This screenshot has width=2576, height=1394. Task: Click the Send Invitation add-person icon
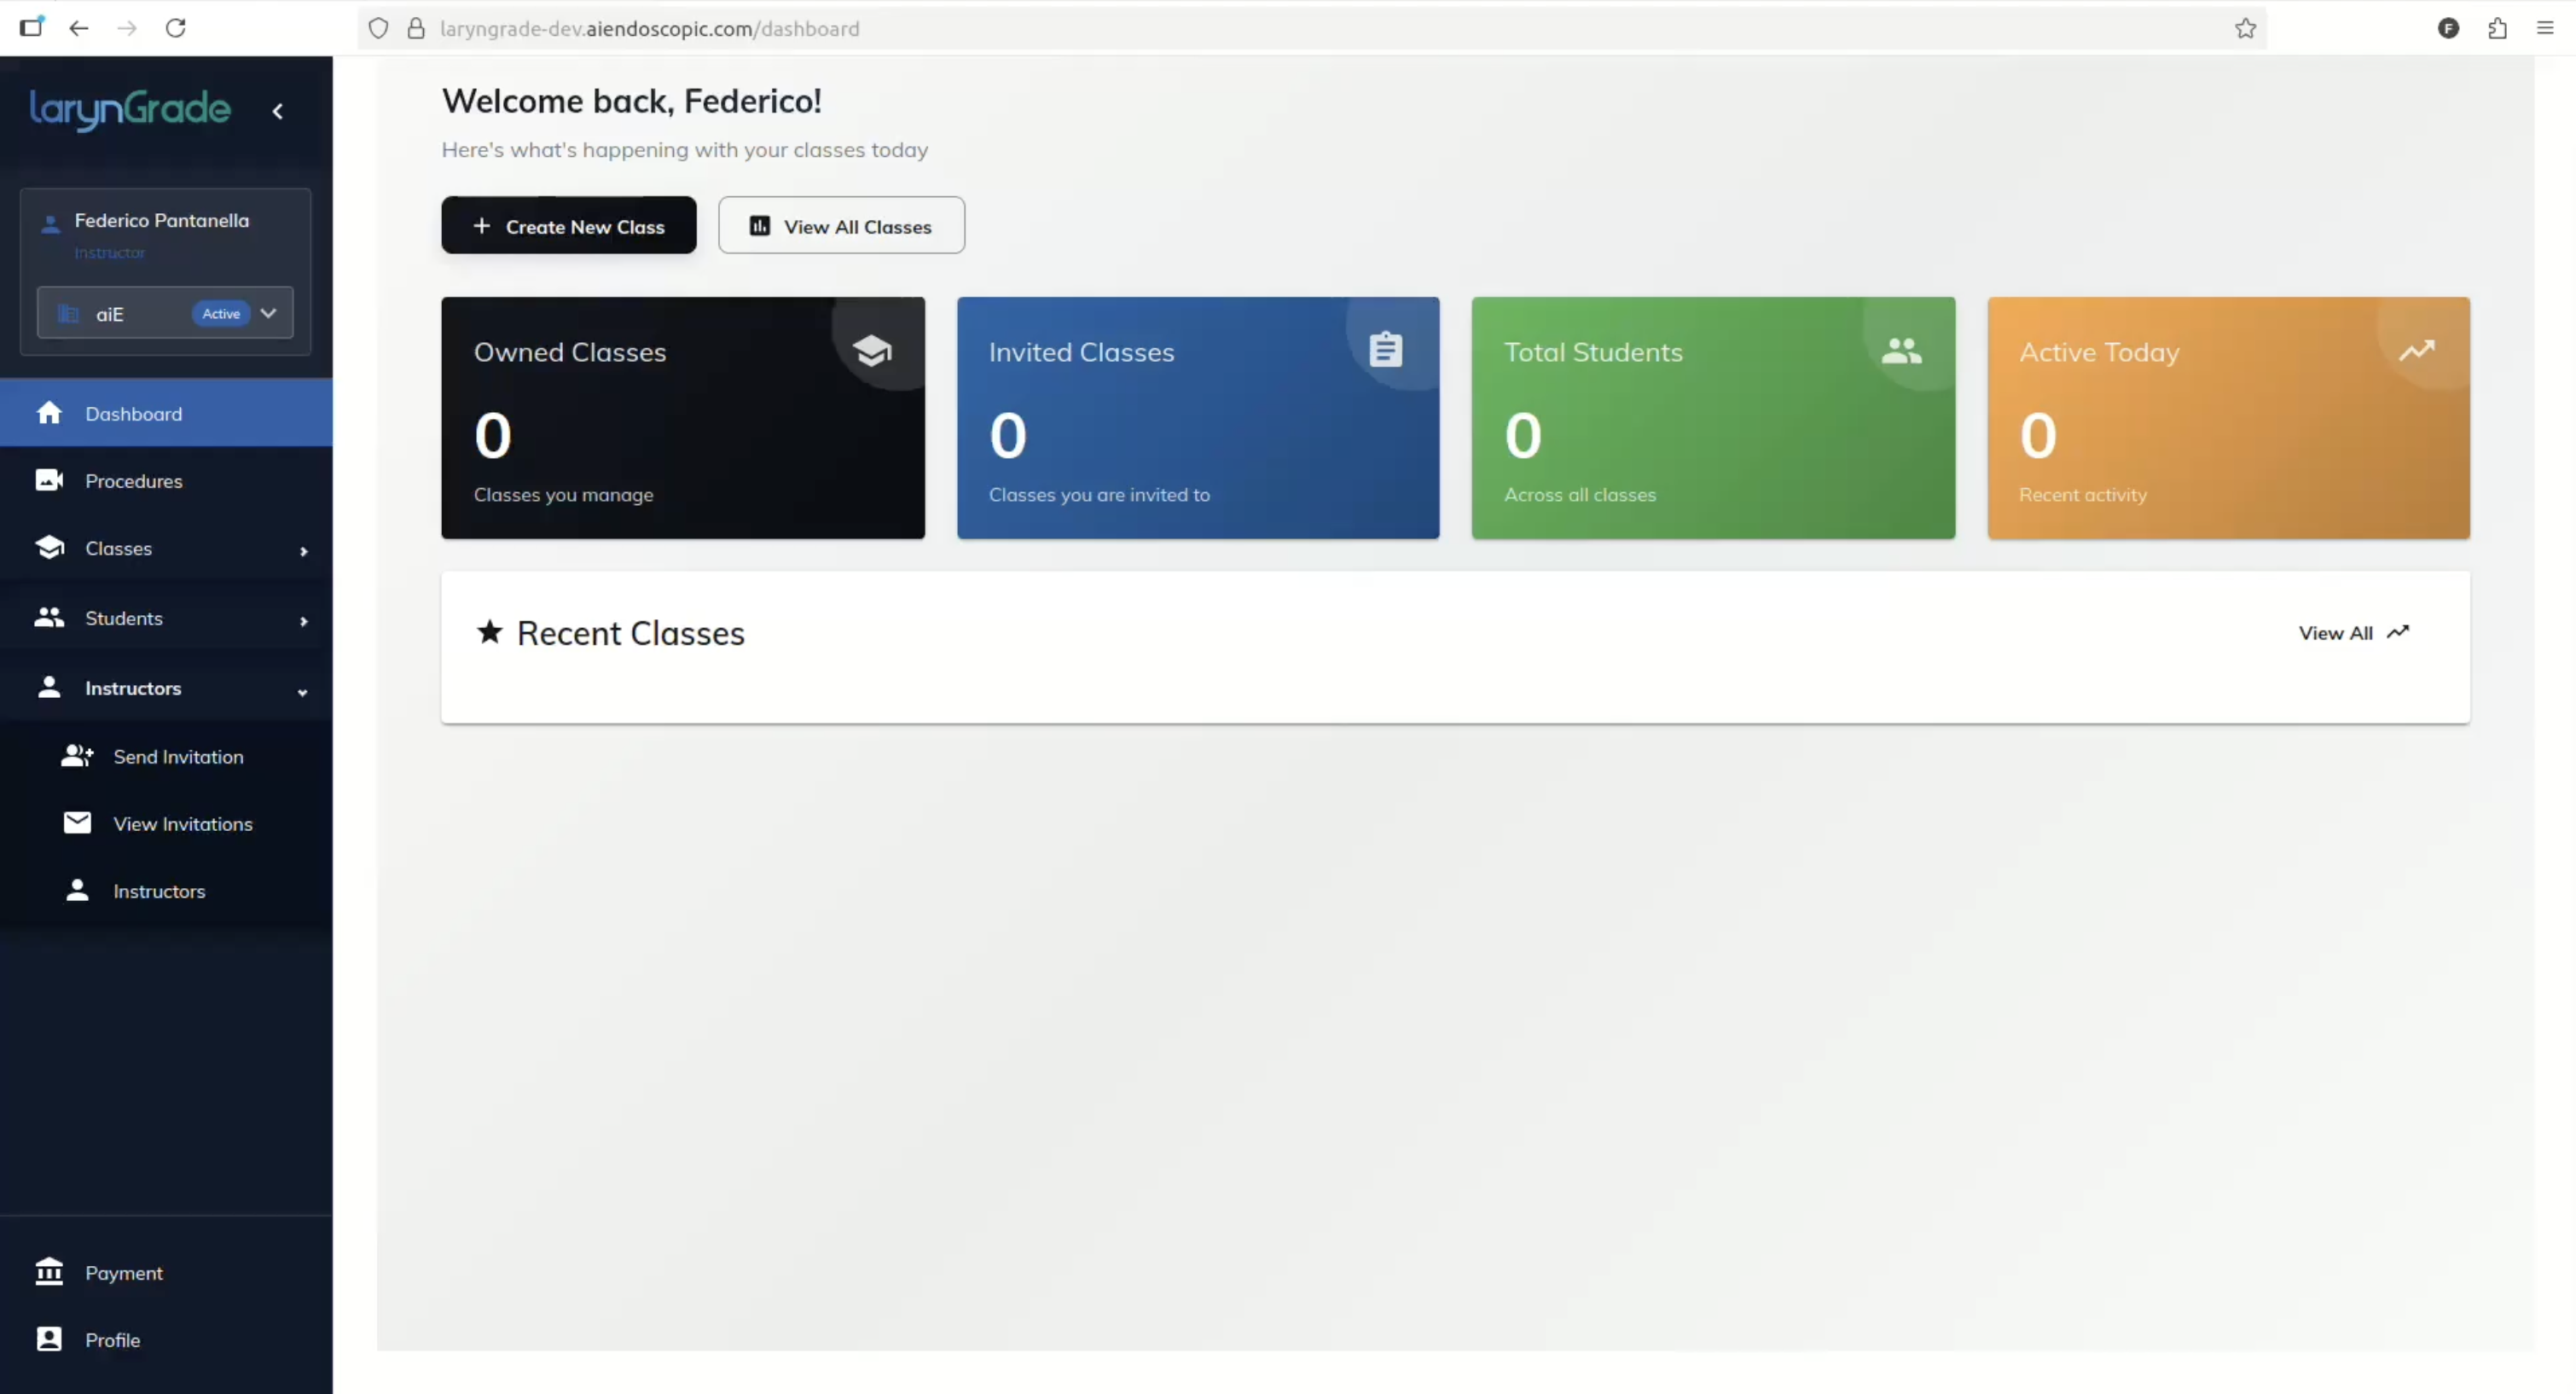coord(77,756)
